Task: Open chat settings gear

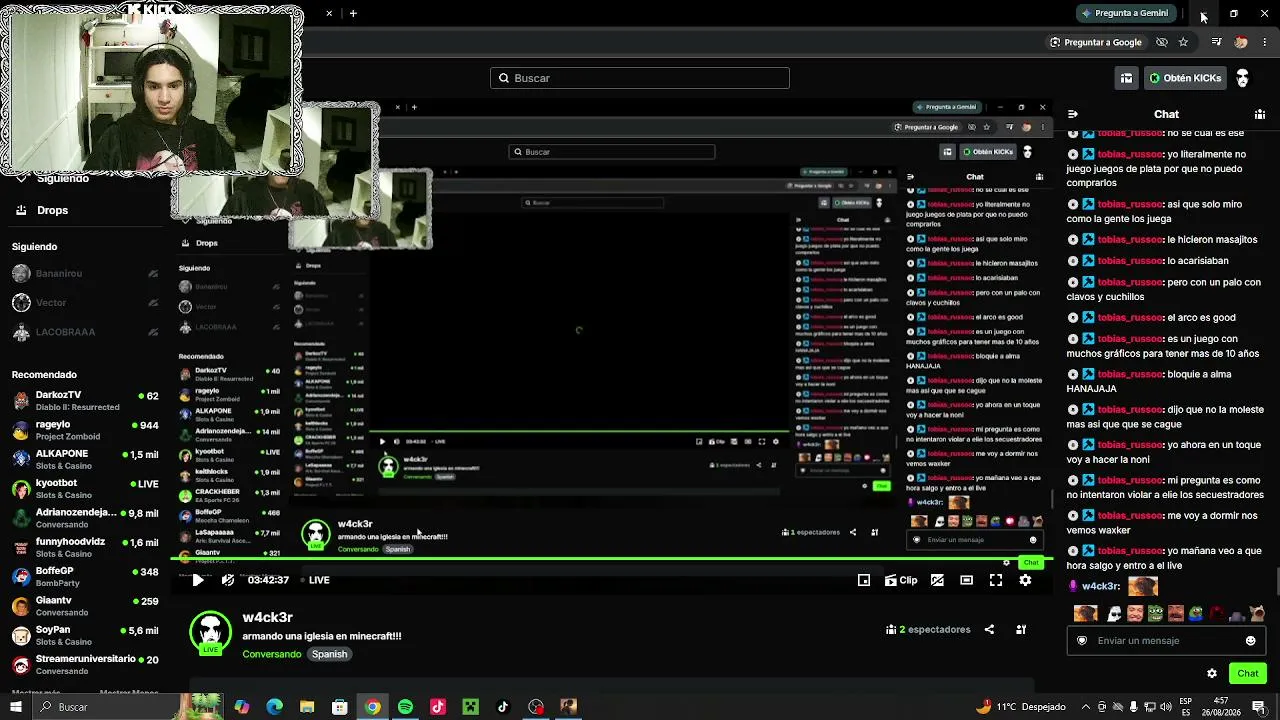Action: [x=1212, y=674]
